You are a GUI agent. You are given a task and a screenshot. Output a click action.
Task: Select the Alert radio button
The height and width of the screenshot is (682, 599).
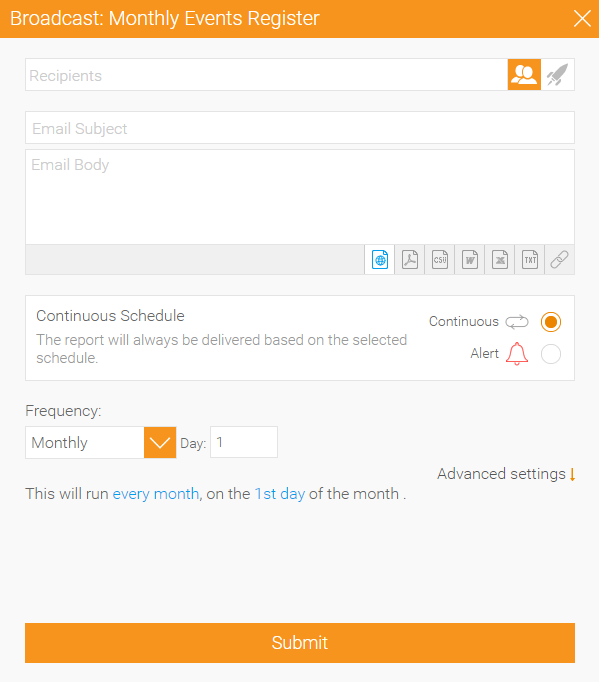[551, 354]
